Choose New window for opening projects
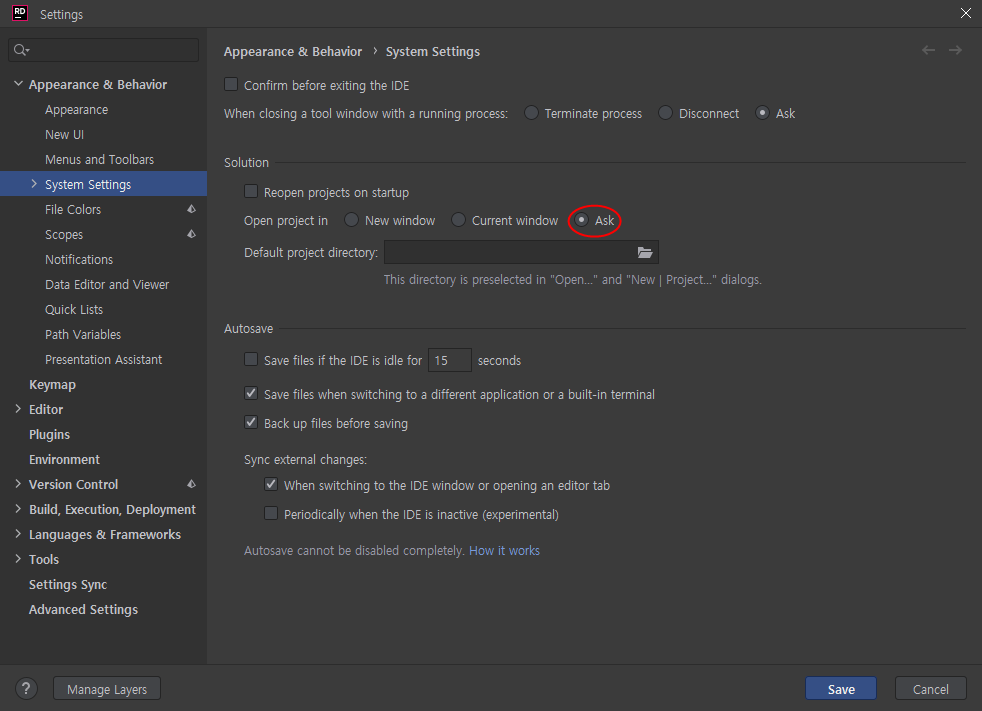The image size is (982, 711). point(351,220)
